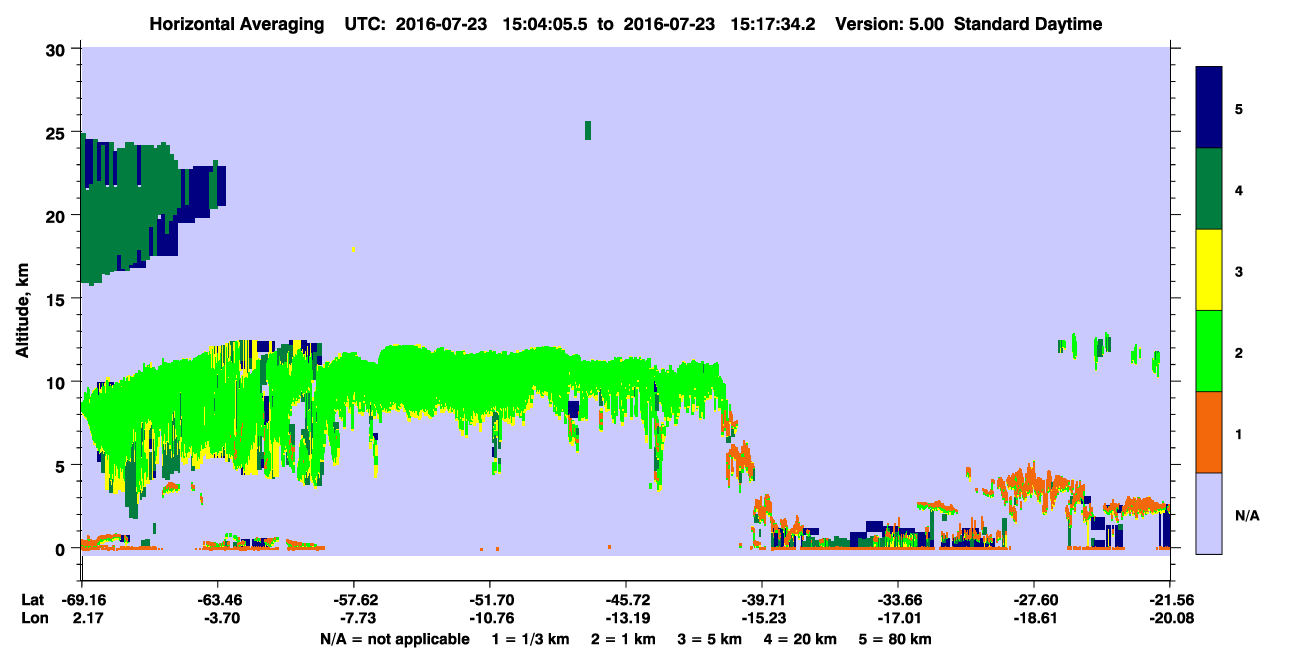Click latitude value -21.56
The image size is (1300, 667).
click(x=1170, y=600)
